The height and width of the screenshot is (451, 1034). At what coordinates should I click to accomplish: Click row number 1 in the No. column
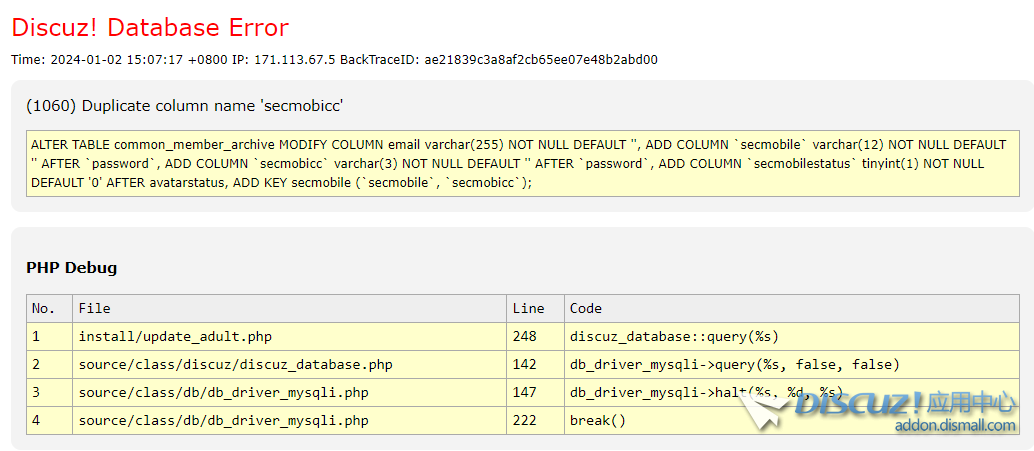click(49, 336)
